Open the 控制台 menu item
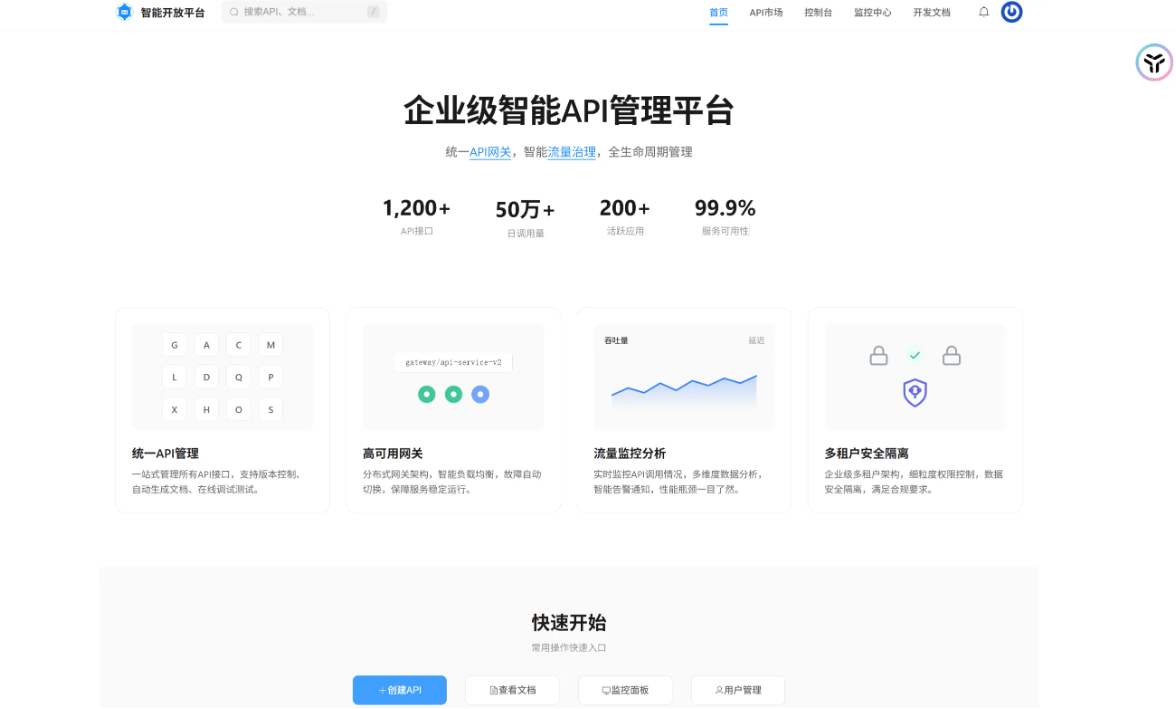Image resolution: width=1176 pixels, height=709 pixels. click(818, 12)
